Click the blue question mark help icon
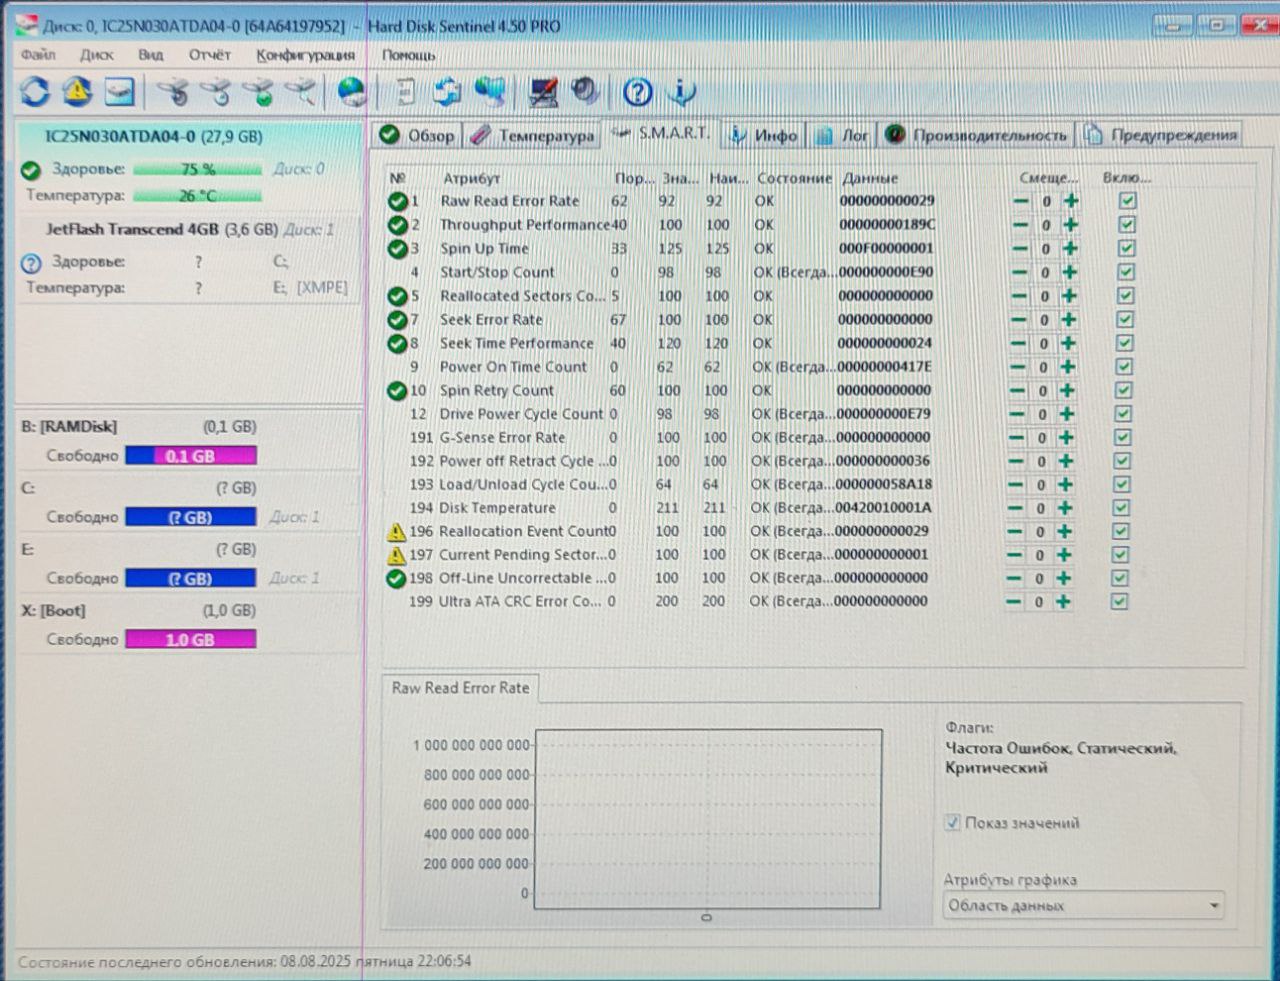The image size is (1280, 981). 637,93
